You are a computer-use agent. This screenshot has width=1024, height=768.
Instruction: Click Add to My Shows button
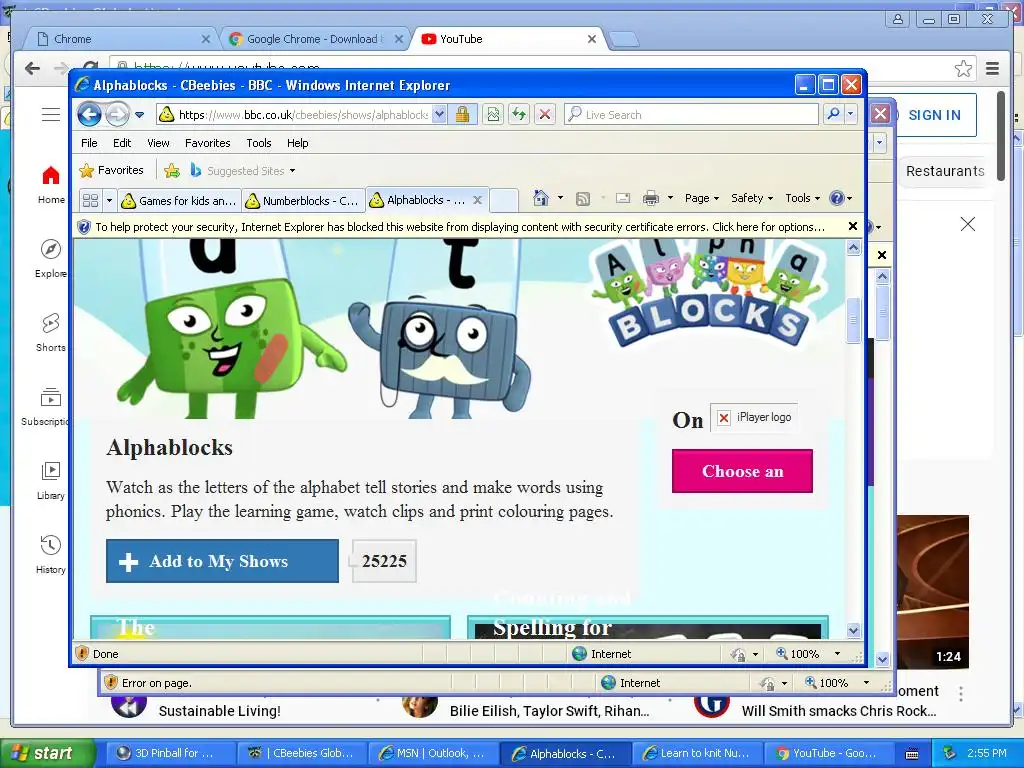(222, 561)
